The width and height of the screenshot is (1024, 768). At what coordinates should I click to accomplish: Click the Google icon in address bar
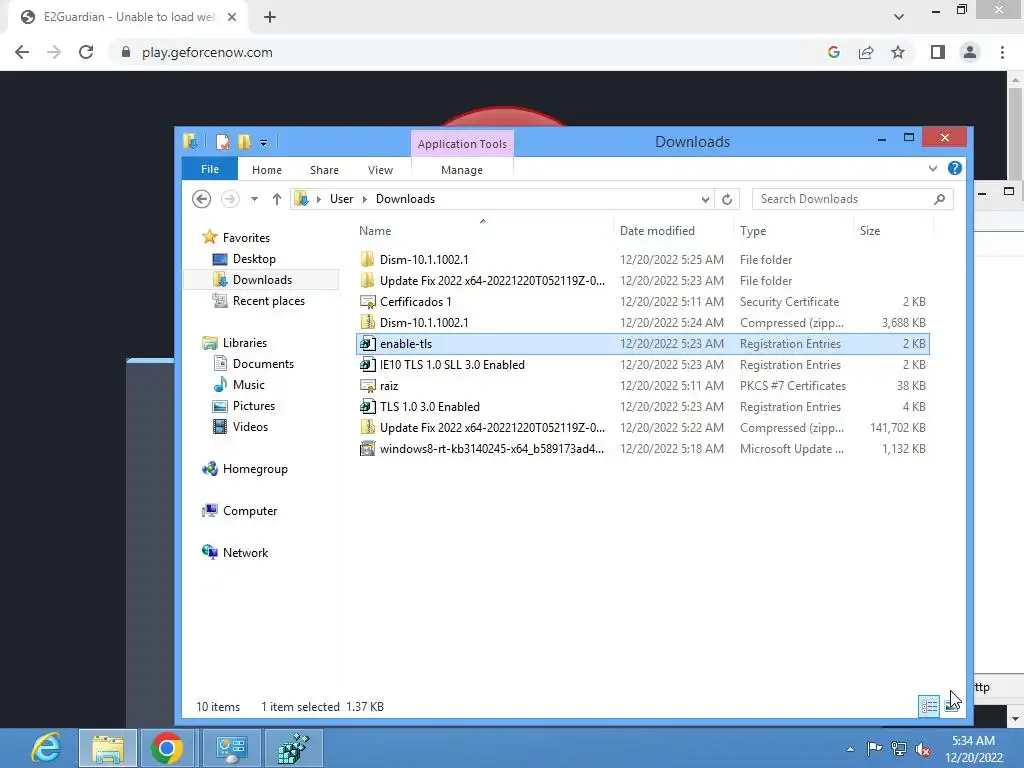pos(833,52)
